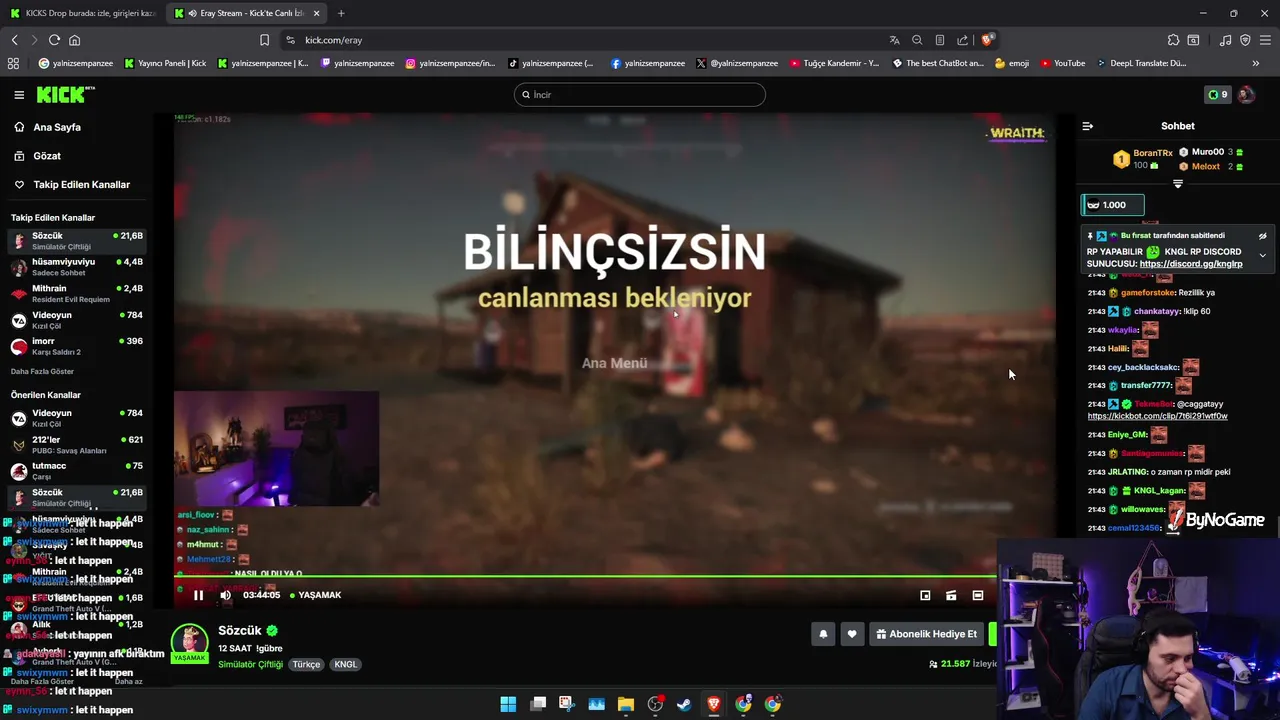Hide the pinned chat message
This screenshot has height=720, width=1280.
[x=1262, y=236]
